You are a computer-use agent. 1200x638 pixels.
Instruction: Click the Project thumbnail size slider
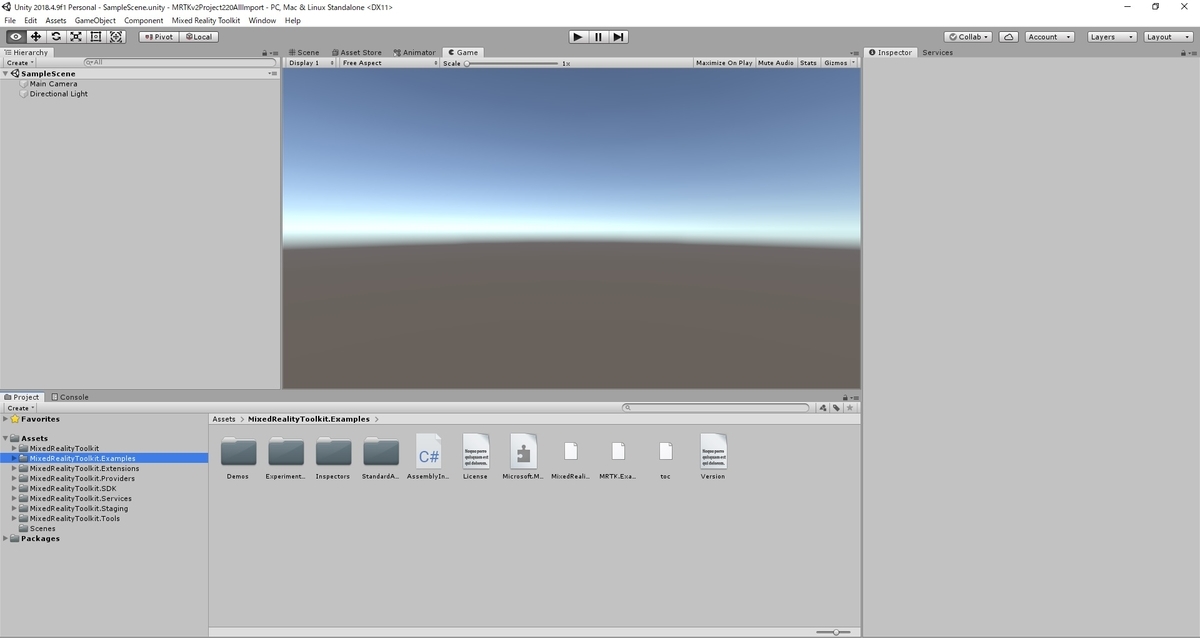(835, 632)
